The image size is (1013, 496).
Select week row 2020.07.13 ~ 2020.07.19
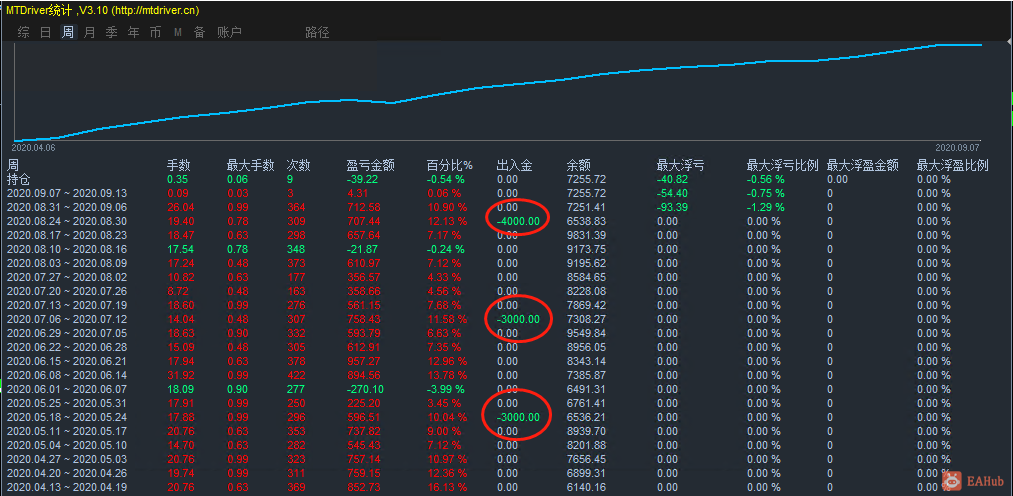pos(66,305)
